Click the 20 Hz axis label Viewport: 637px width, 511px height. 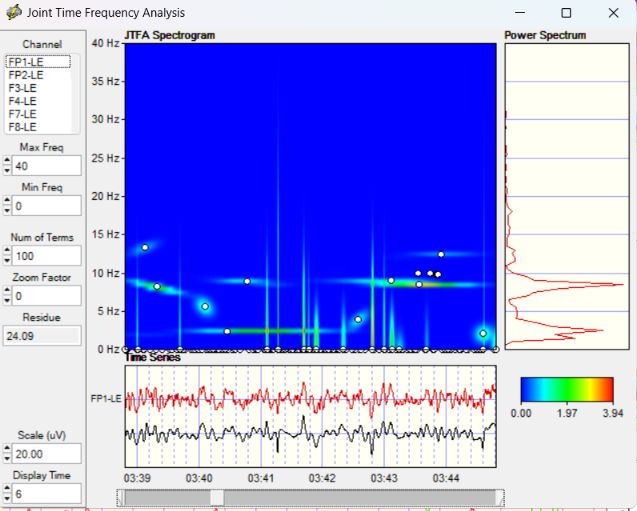(x=105, y=196)
